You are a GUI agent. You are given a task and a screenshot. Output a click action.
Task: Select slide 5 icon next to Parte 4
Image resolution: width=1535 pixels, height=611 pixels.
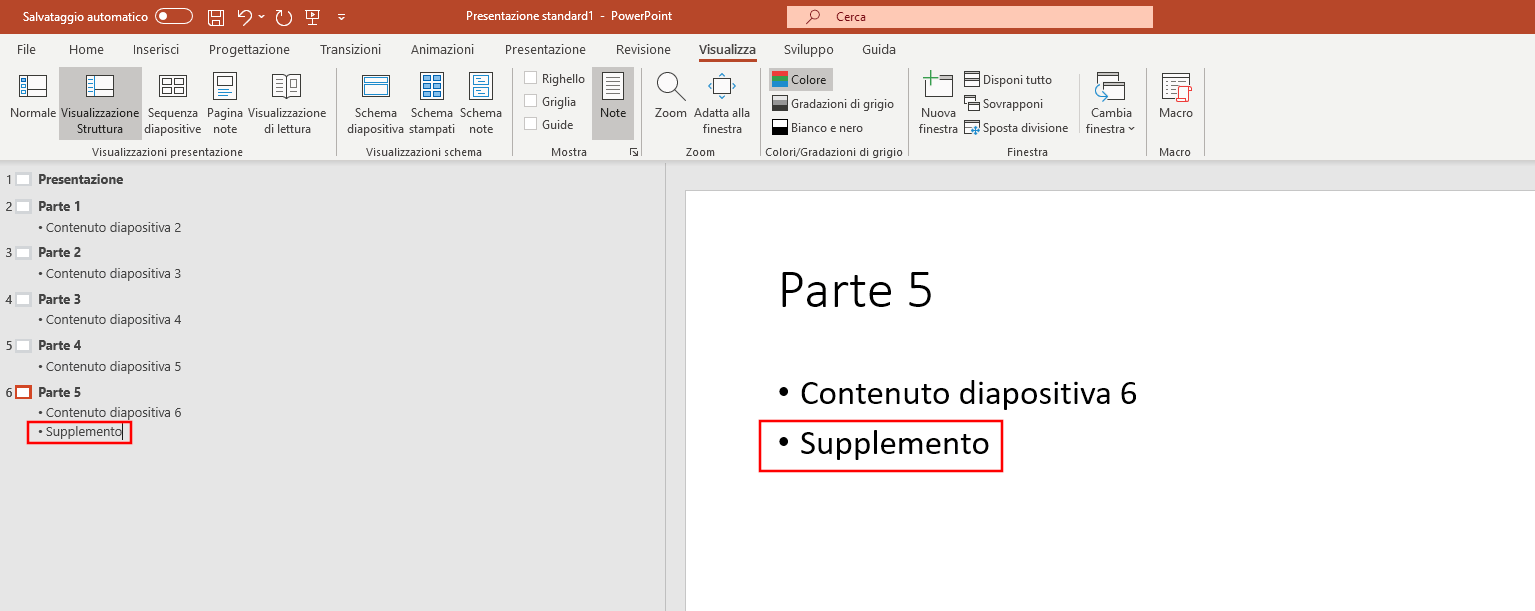pyautogui.click(x=24, y=345)
